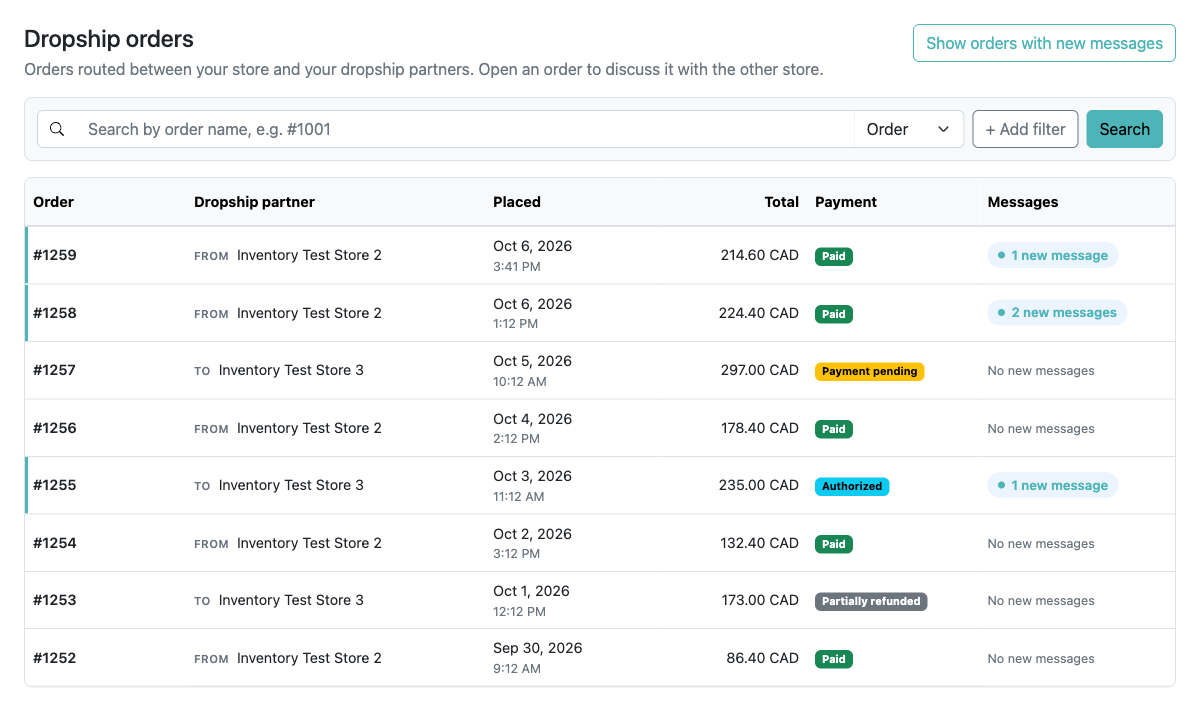The height and width of the screenshot is (712, 1200).
Task: Click the Dropship partner column header
Action: pos(254,202)
